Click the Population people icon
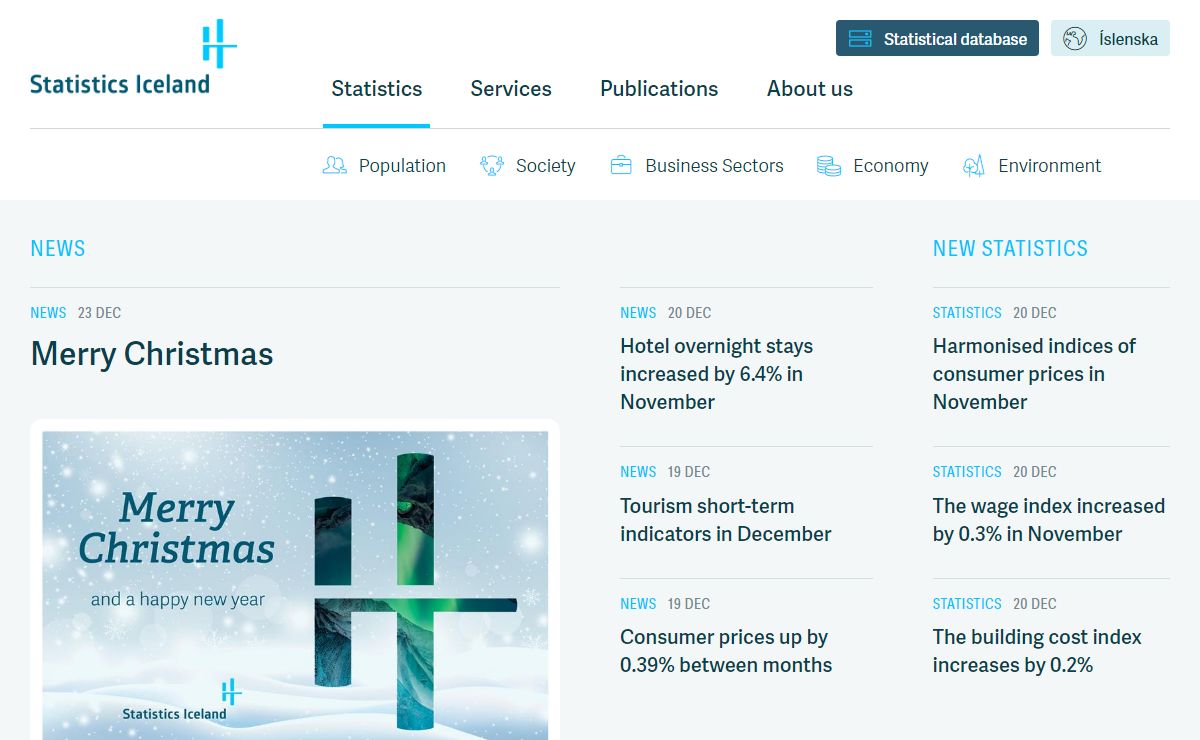Screen dimensions: 1200x740 pos(335,166)
